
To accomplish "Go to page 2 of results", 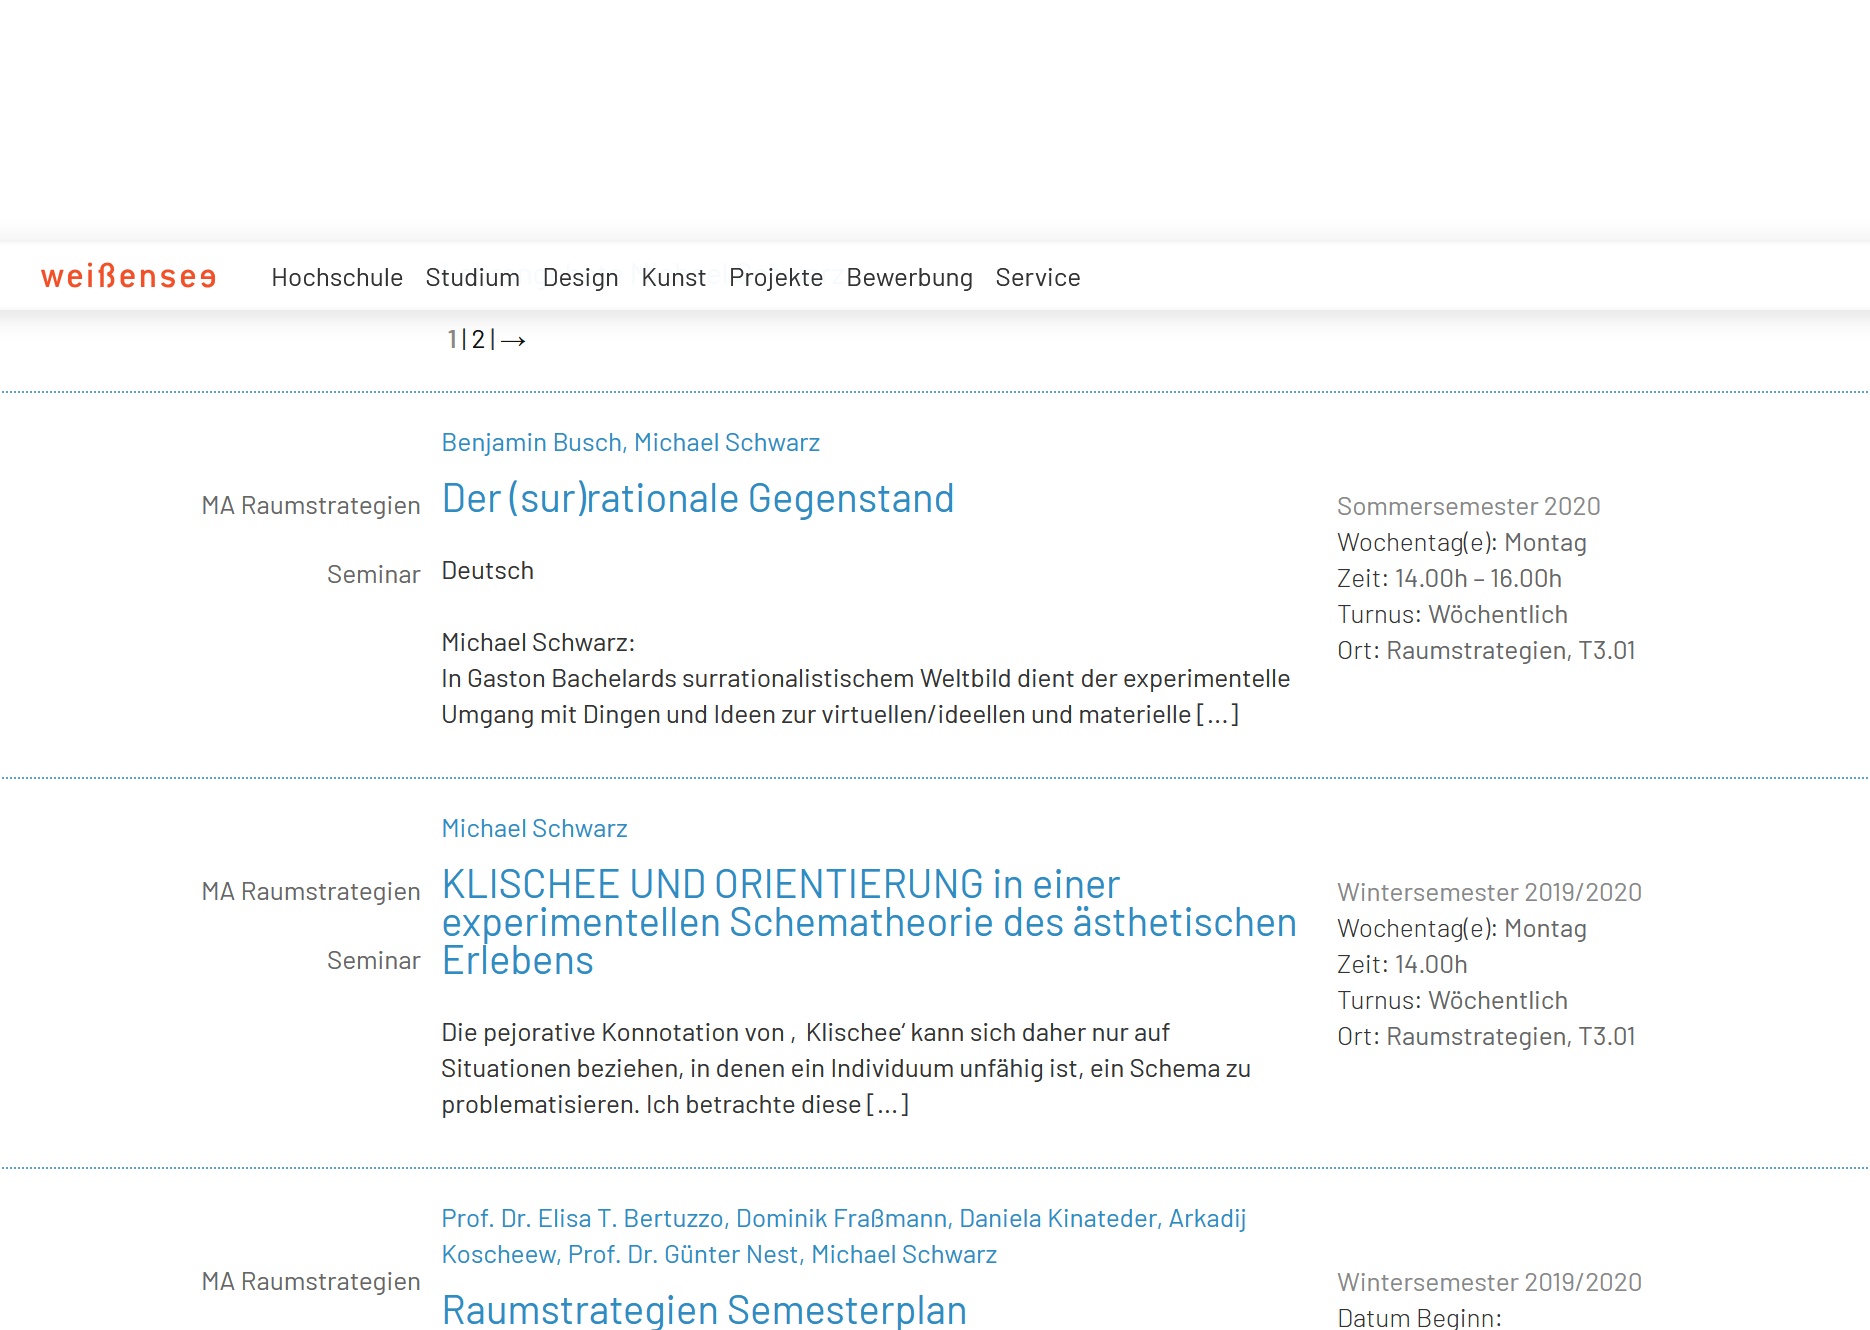I will click(478, 341).
